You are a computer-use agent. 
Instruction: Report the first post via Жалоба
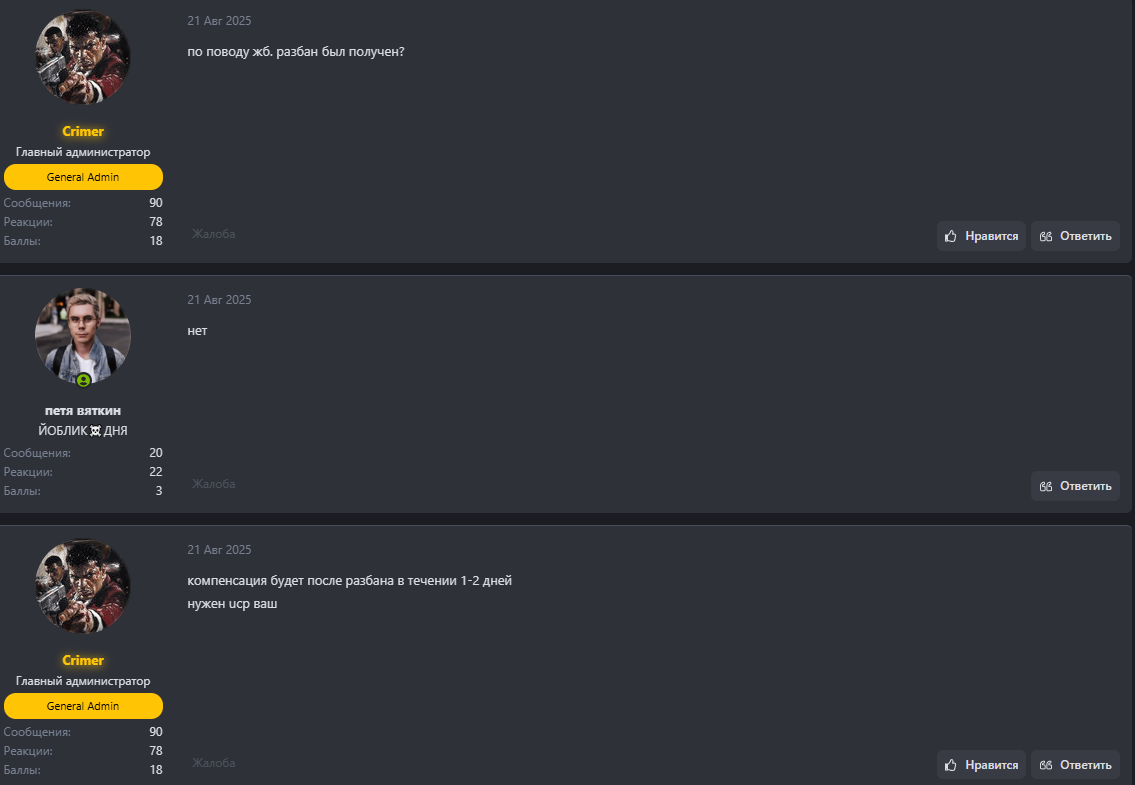[x=214, y=234]
